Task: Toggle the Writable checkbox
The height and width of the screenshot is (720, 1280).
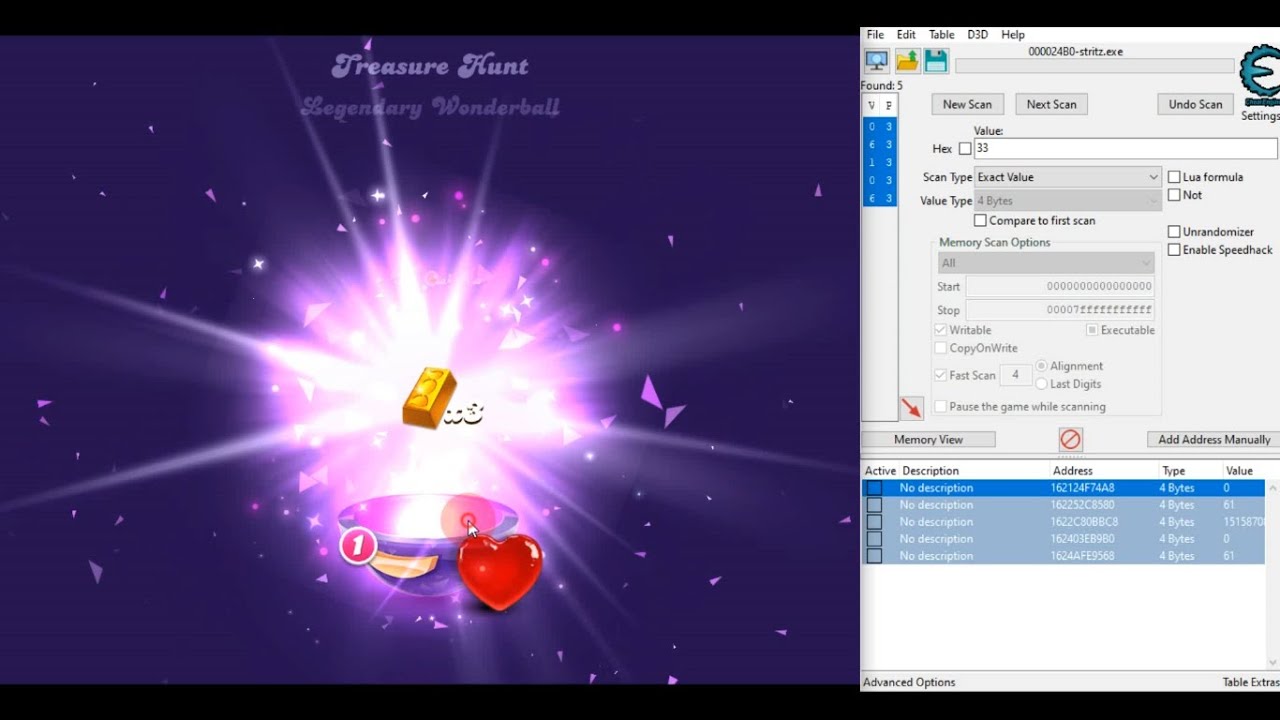Action: (941, 330)
